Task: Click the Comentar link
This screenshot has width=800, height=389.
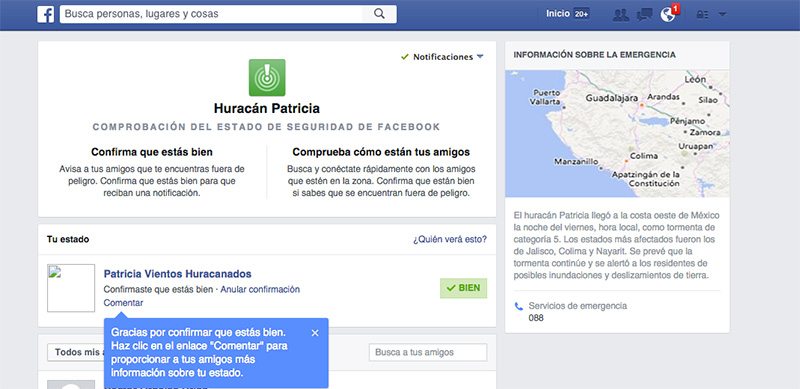Action: pos(123,303)
